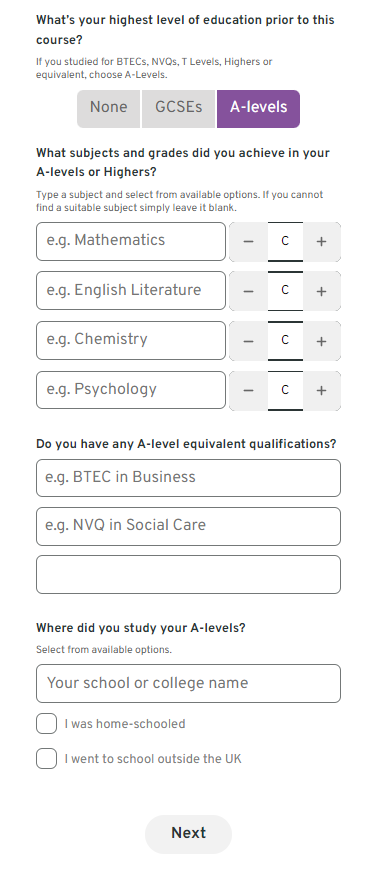Check 'I went to school outside the UK'

click(x=47, y=759)
